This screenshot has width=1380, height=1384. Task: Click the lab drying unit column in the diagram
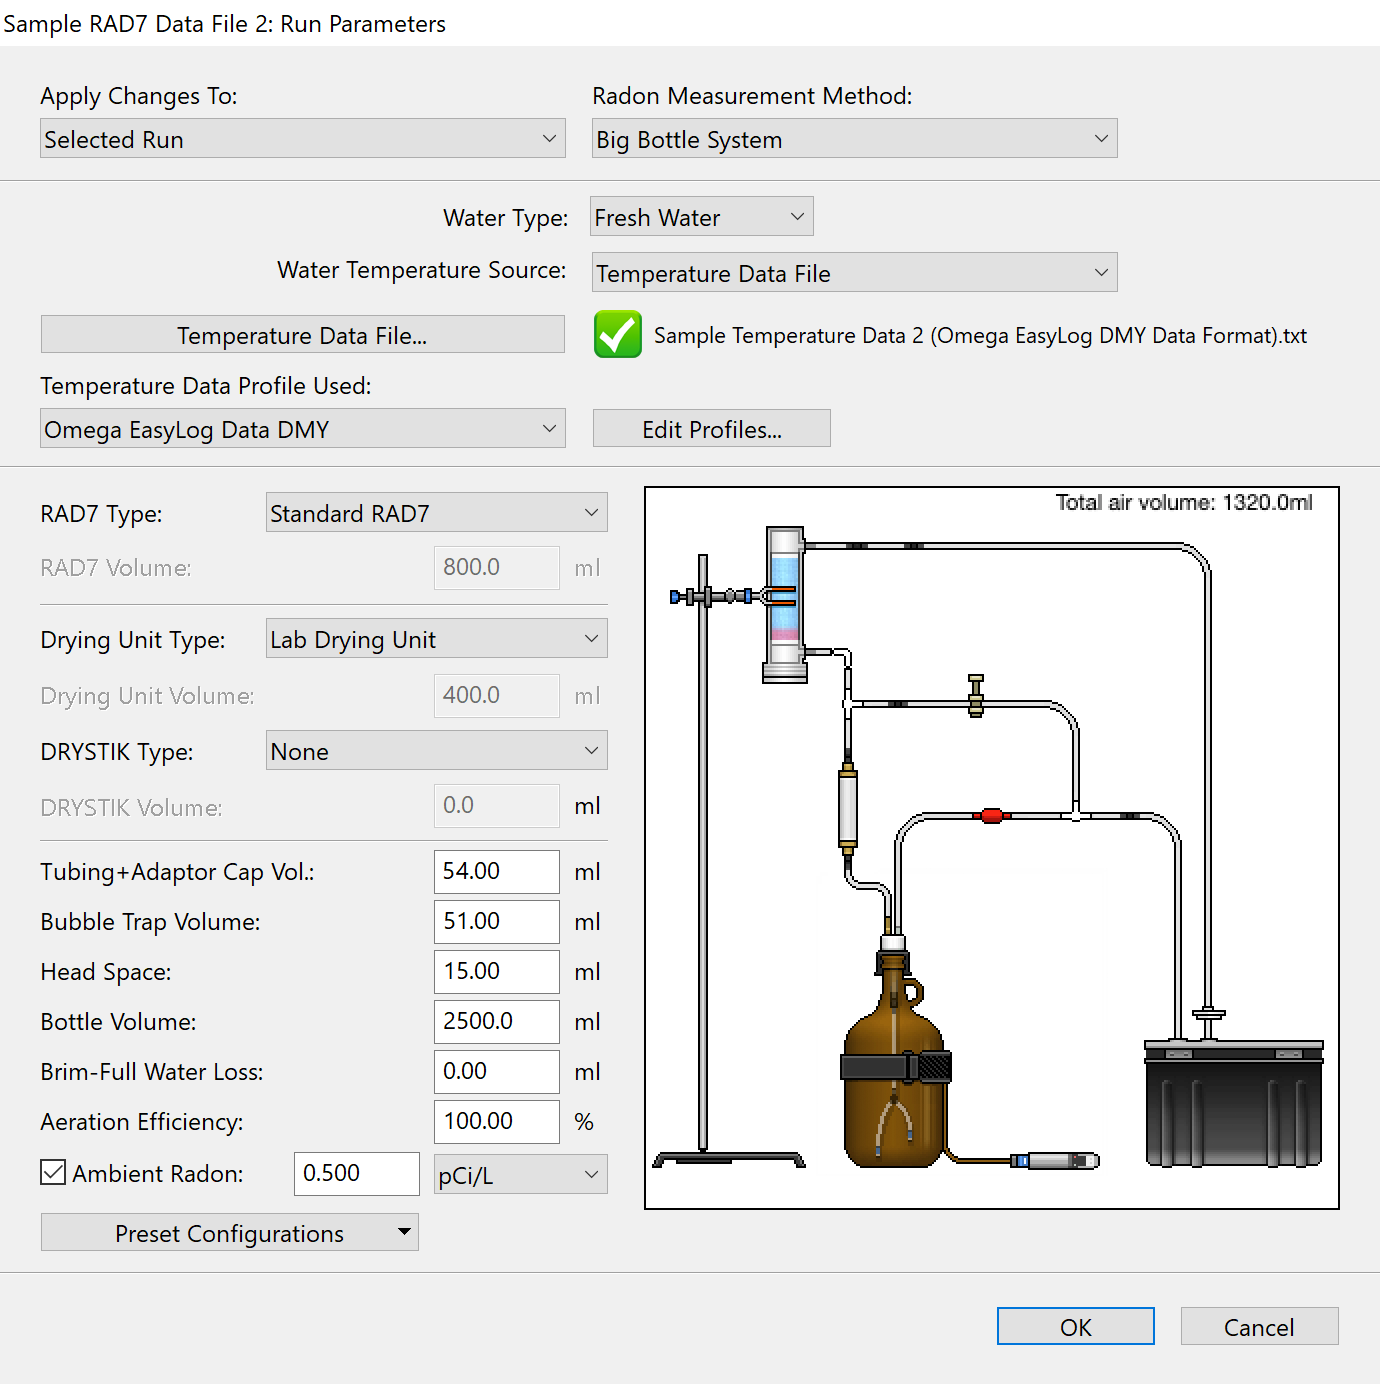pos(785,605)
